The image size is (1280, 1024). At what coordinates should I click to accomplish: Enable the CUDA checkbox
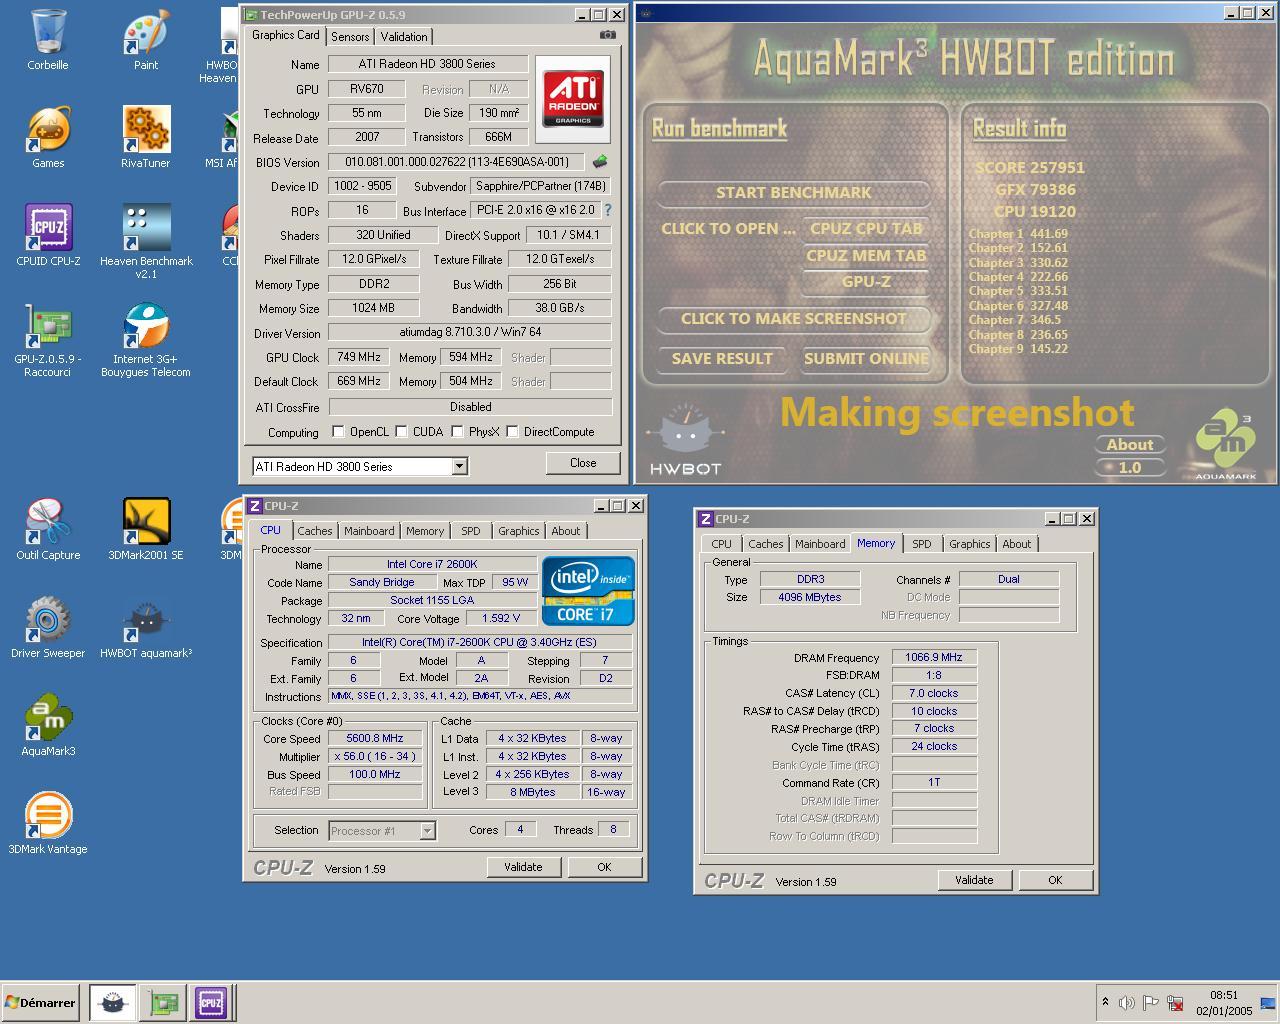[x=401, y=432]
